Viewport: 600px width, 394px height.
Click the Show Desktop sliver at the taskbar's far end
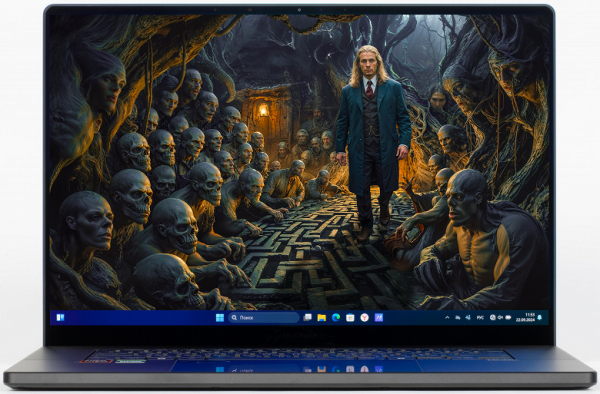pyautogui.click(x=547, y=317)
